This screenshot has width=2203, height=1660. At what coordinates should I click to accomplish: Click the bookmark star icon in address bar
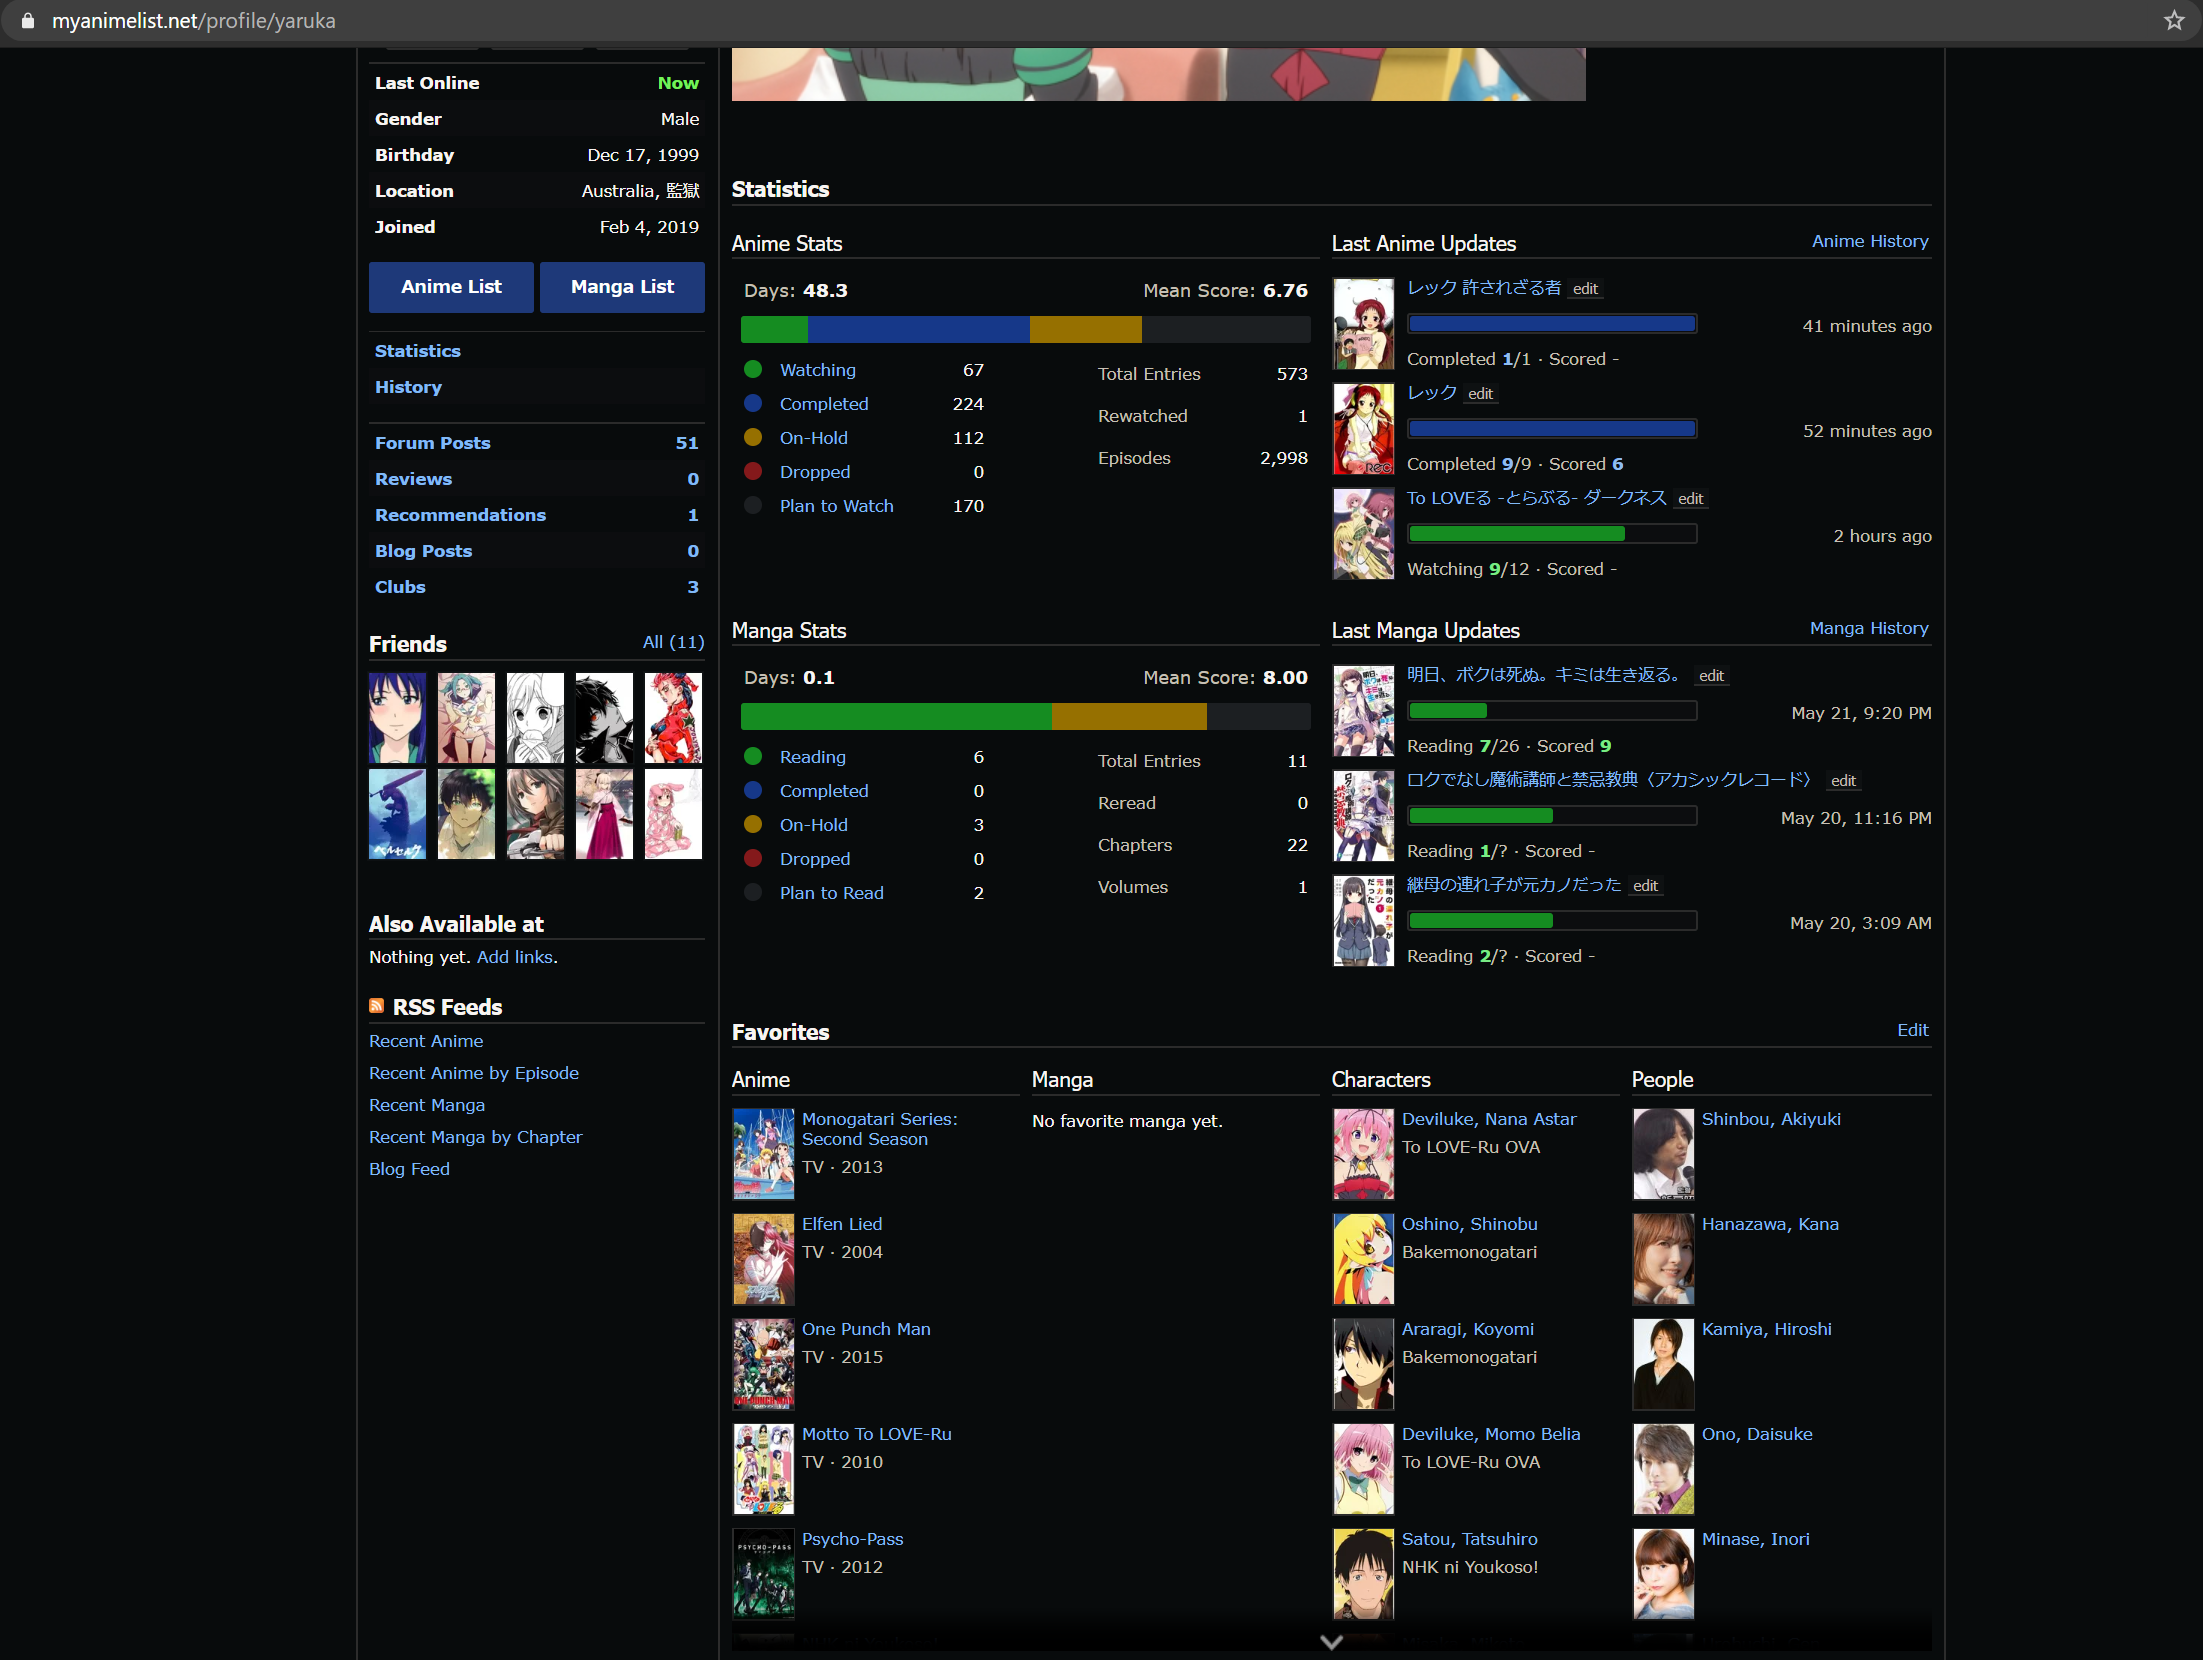(2174, 21)
